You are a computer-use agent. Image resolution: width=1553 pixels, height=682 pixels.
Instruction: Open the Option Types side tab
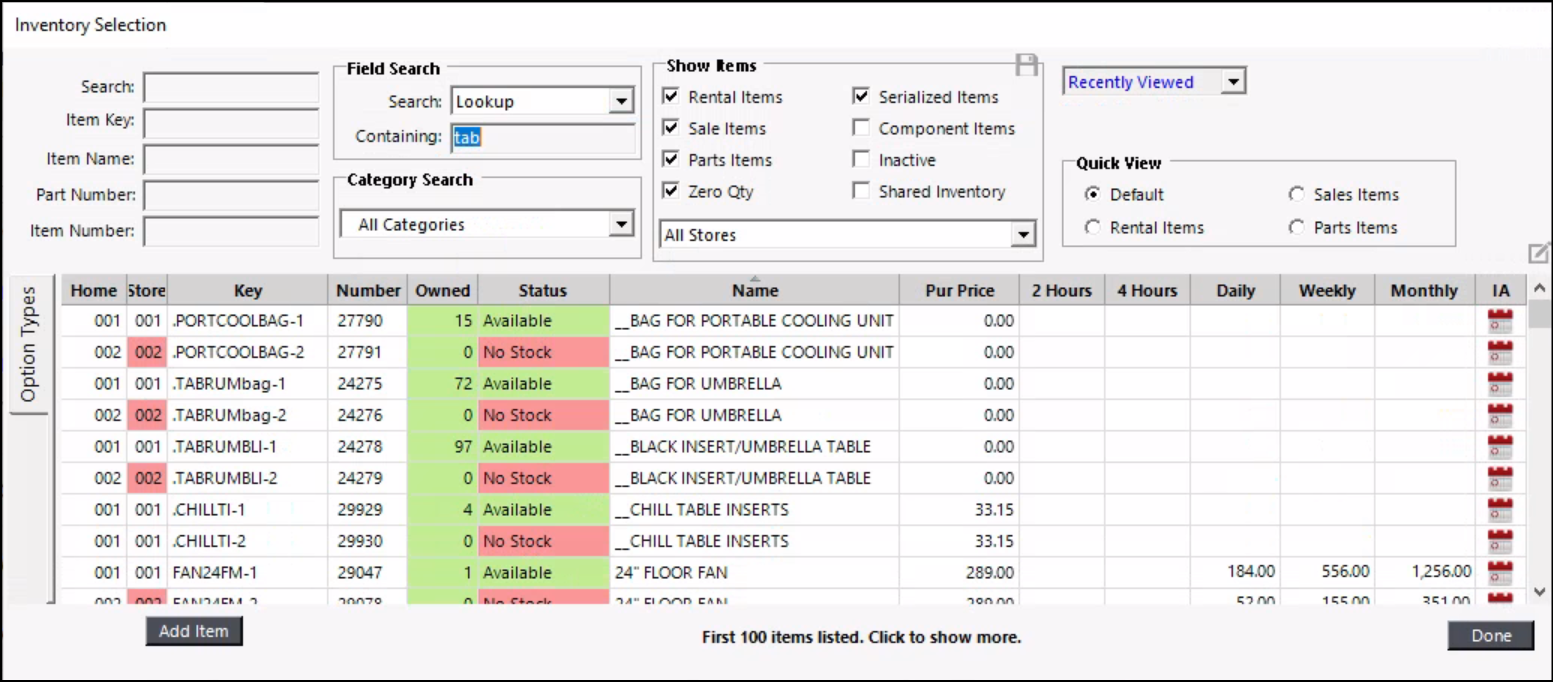[x=28, y=344]
